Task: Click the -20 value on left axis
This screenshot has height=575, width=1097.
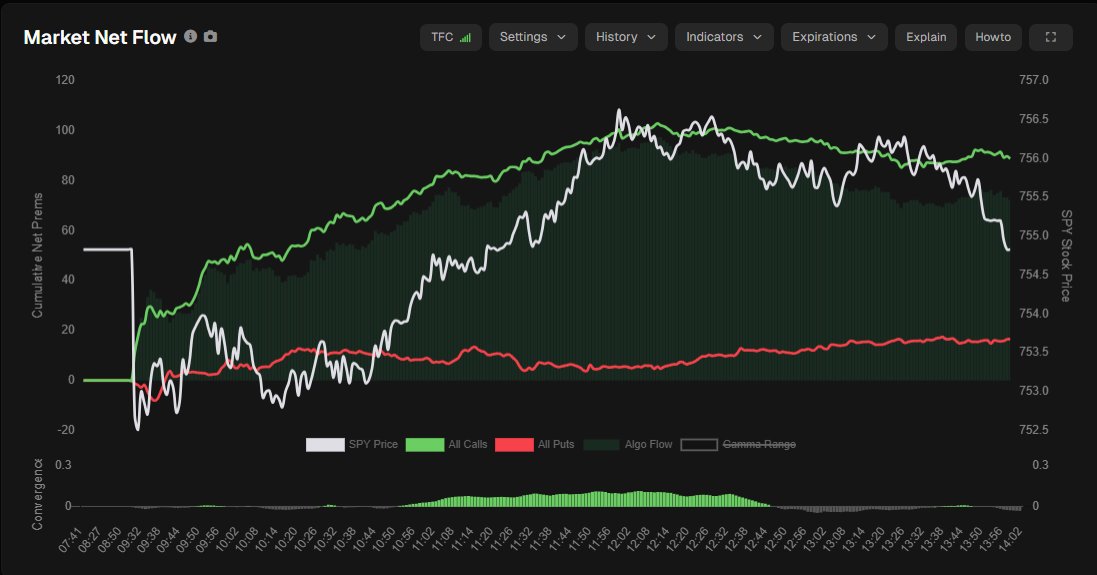Action: [66, 430]
